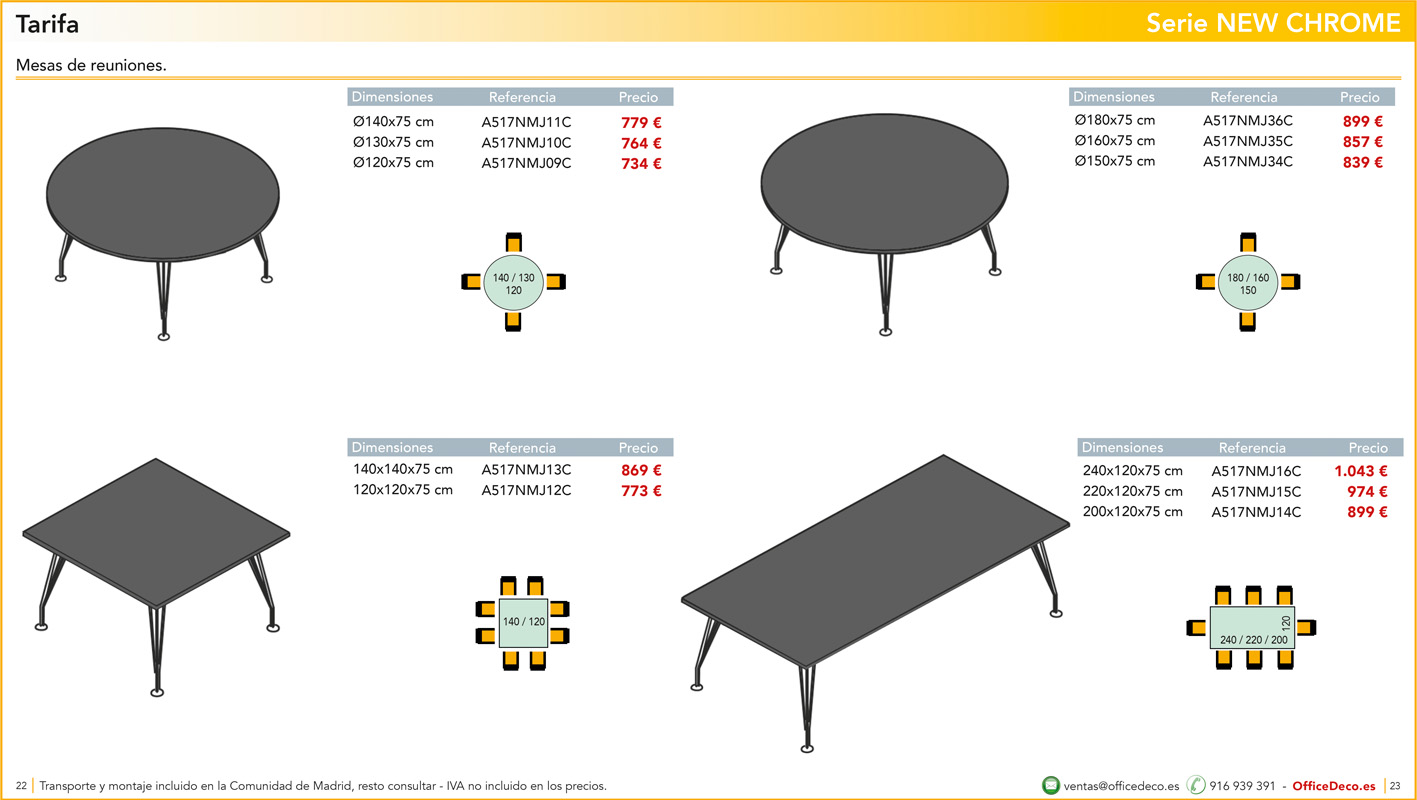Click the 764 € price
This screenshot has width=1417, height=800.
click(641, 143)
